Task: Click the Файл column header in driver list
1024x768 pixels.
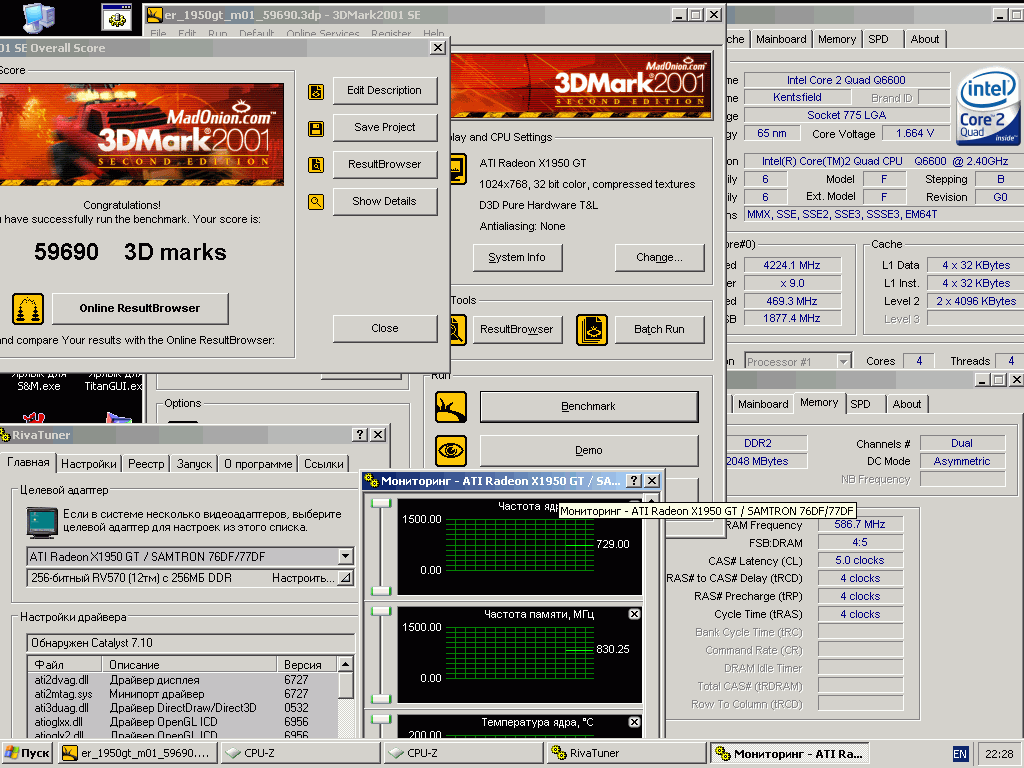Action: tap(65, 664)
